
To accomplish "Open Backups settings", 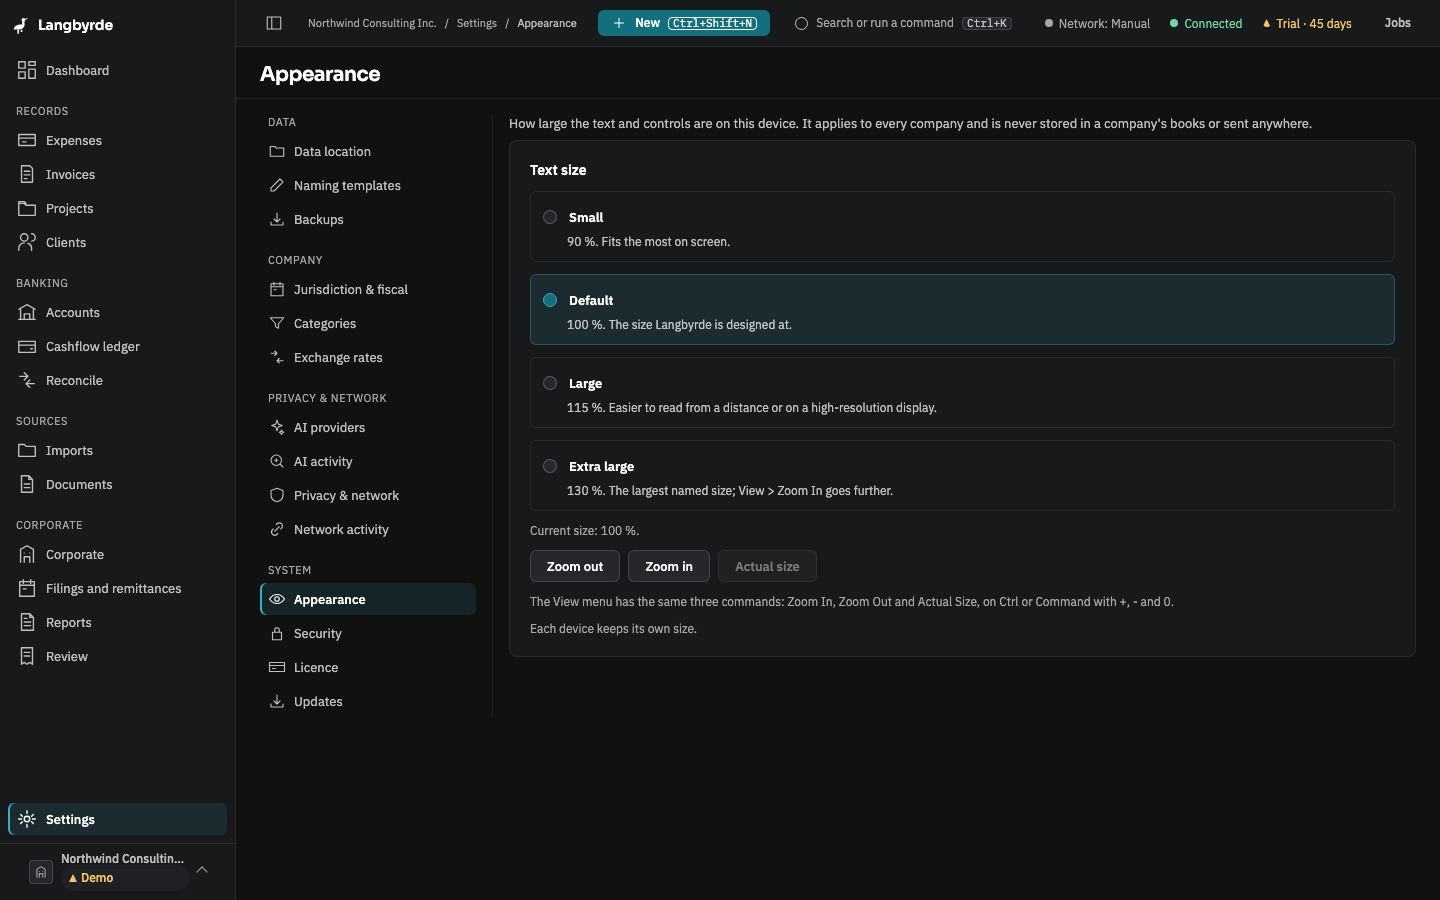I will coord(368,219).
